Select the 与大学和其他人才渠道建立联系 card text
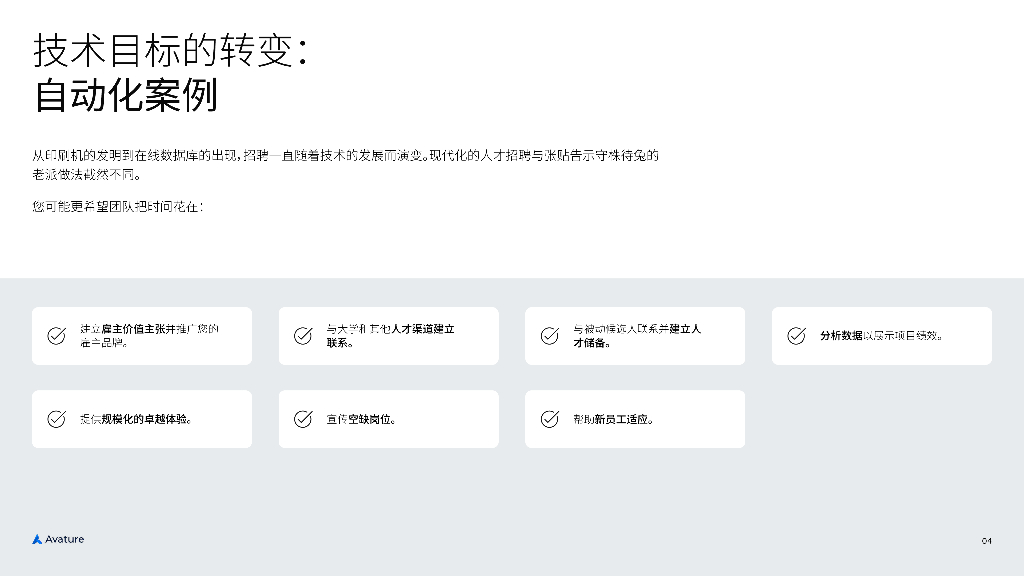The image size is (1024, 576). point(391,336)
